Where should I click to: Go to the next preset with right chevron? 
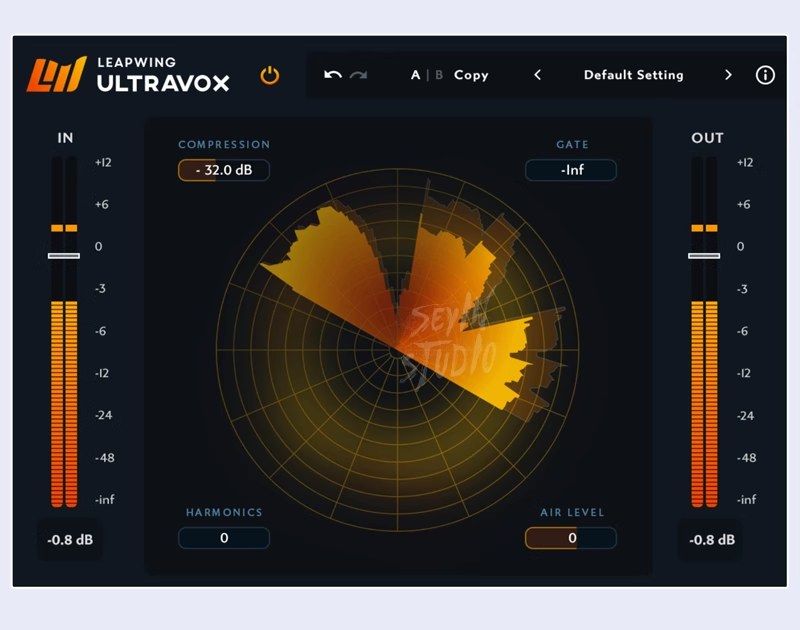click(x=729, y=75)
